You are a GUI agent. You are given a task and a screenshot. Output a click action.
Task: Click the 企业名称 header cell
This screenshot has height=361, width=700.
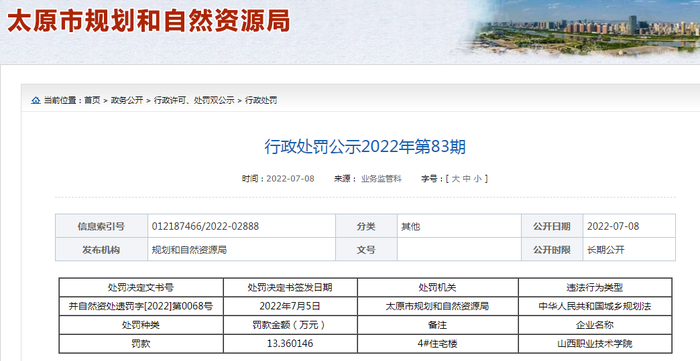(595, 325)
